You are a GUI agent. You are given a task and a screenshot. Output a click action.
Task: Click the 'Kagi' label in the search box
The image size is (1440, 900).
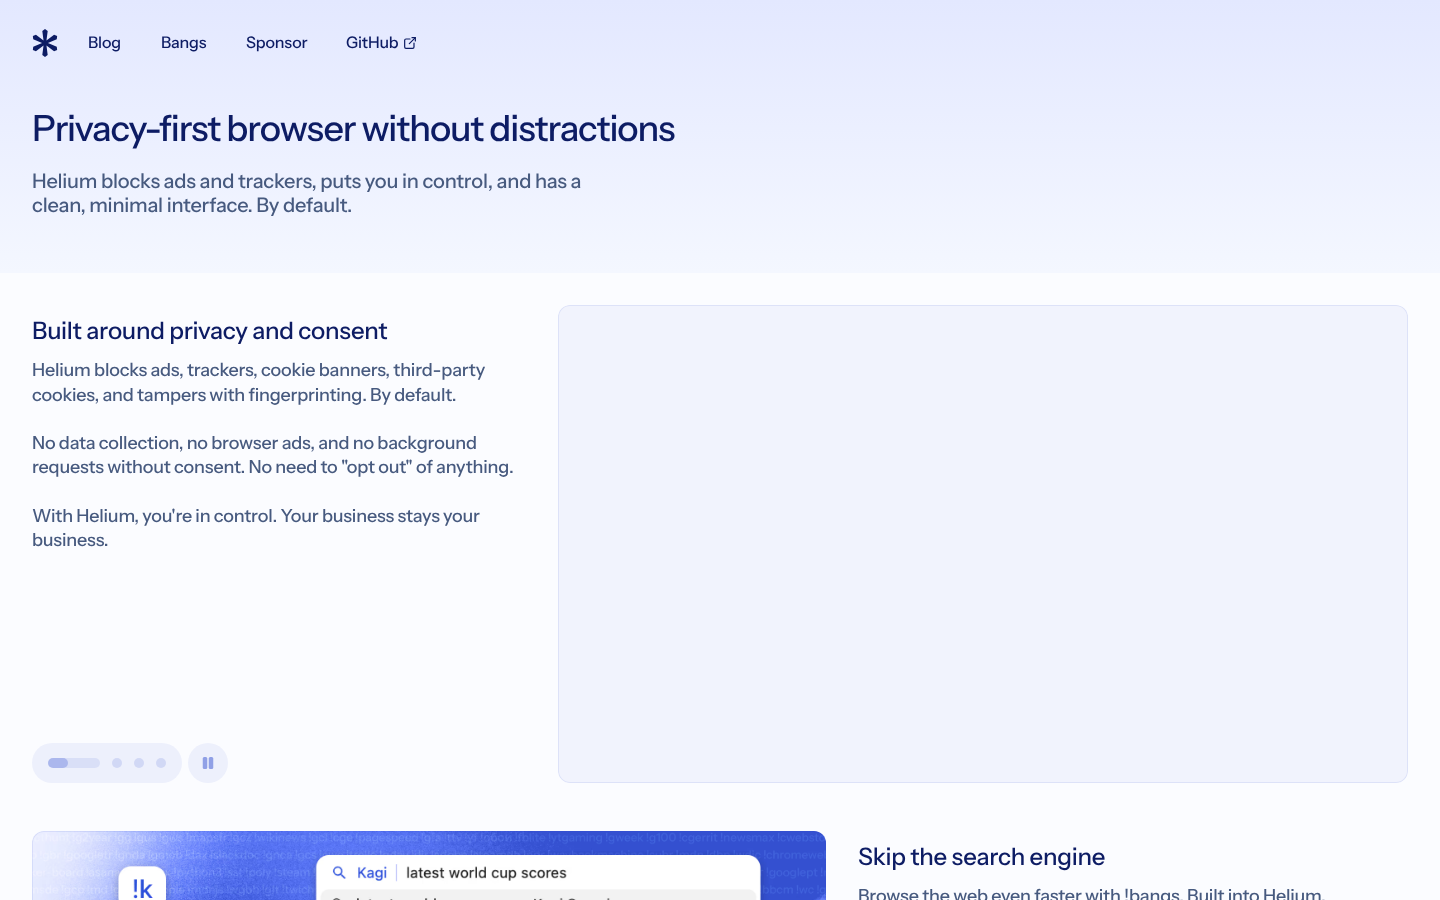pos(372,873)
